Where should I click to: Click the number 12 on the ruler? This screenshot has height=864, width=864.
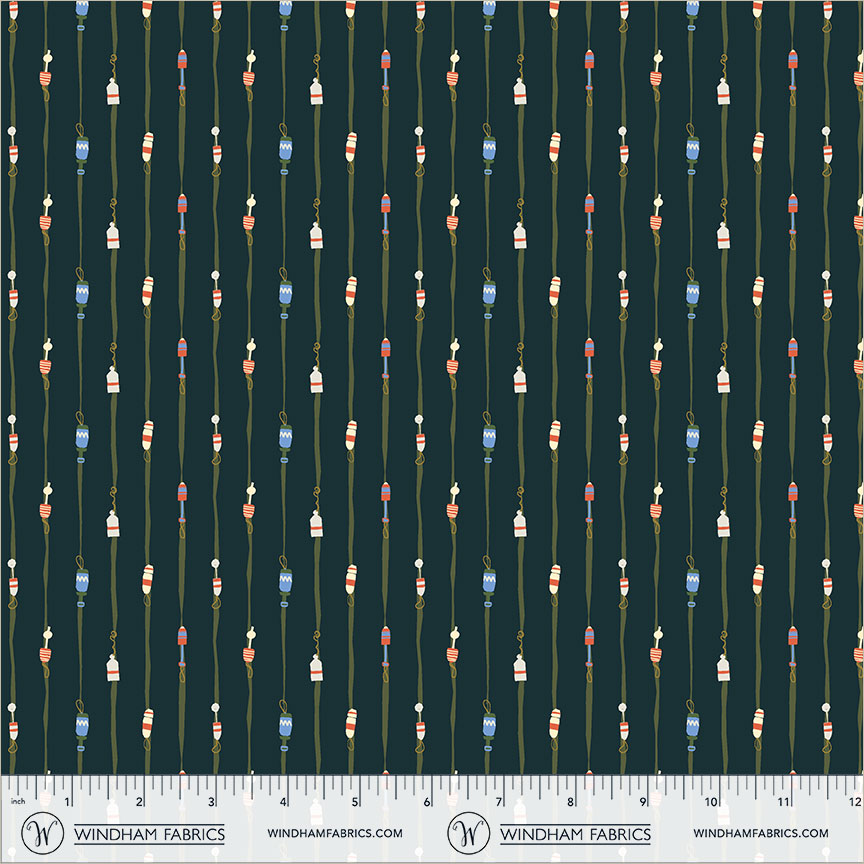[853, 802]
